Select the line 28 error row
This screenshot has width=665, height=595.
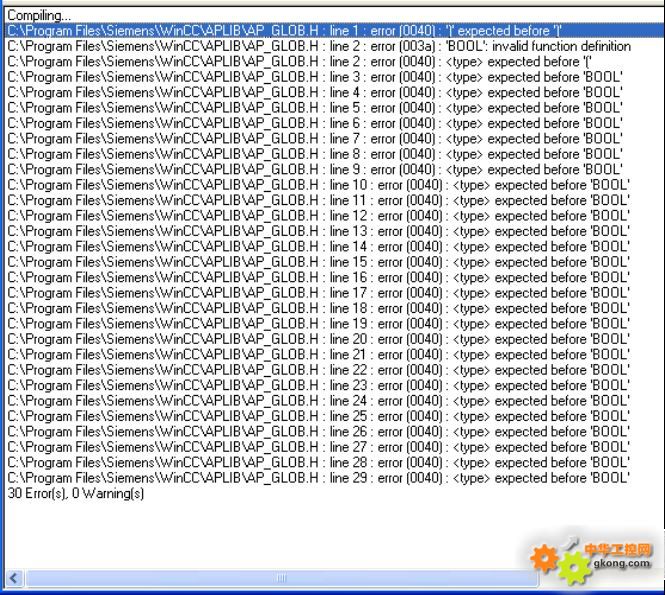[319, 462]
